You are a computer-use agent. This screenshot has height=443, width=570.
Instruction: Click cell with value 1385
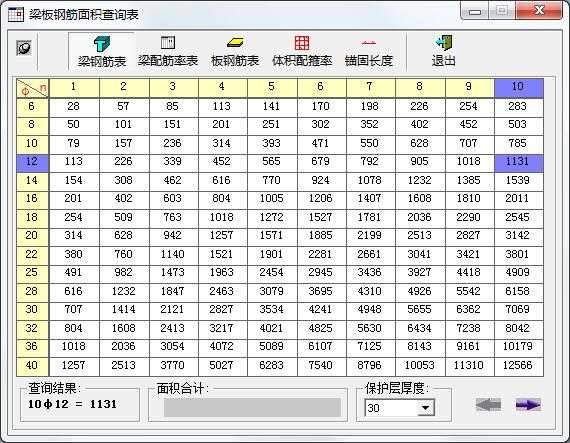point(469,181)
